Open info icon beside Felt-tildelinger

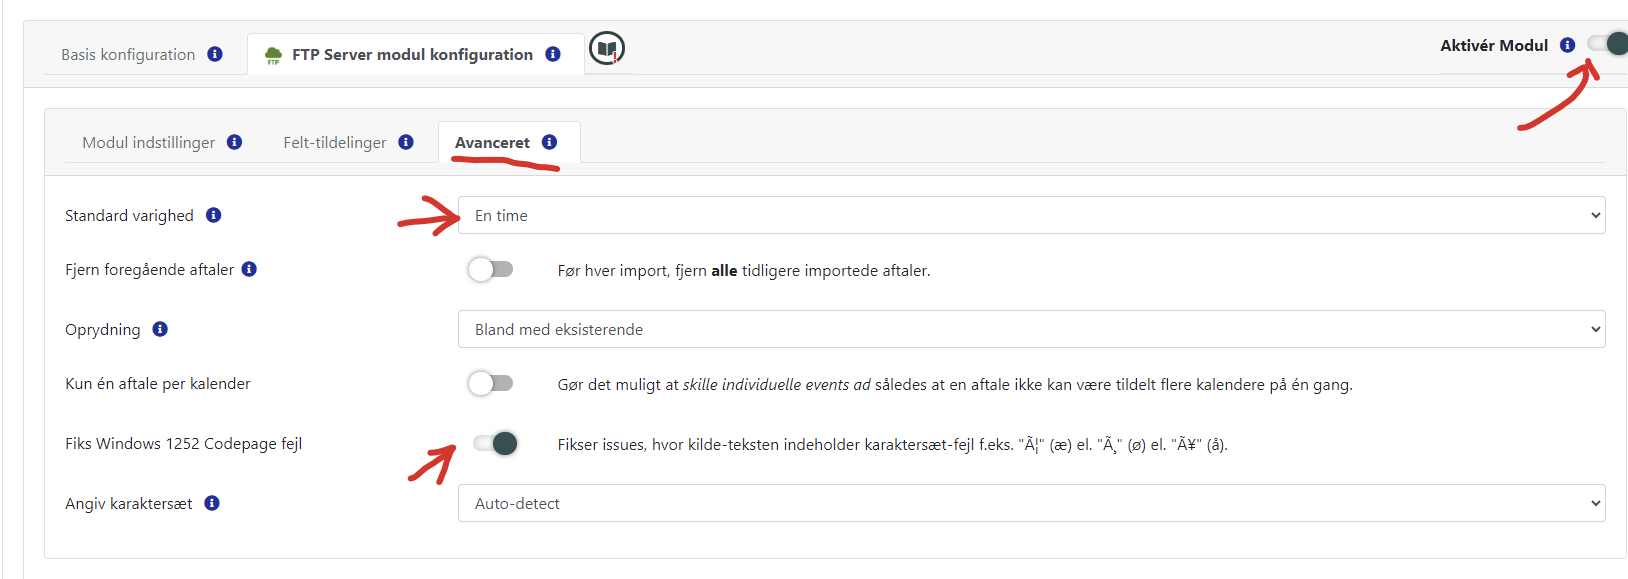[x=406, y=142]
